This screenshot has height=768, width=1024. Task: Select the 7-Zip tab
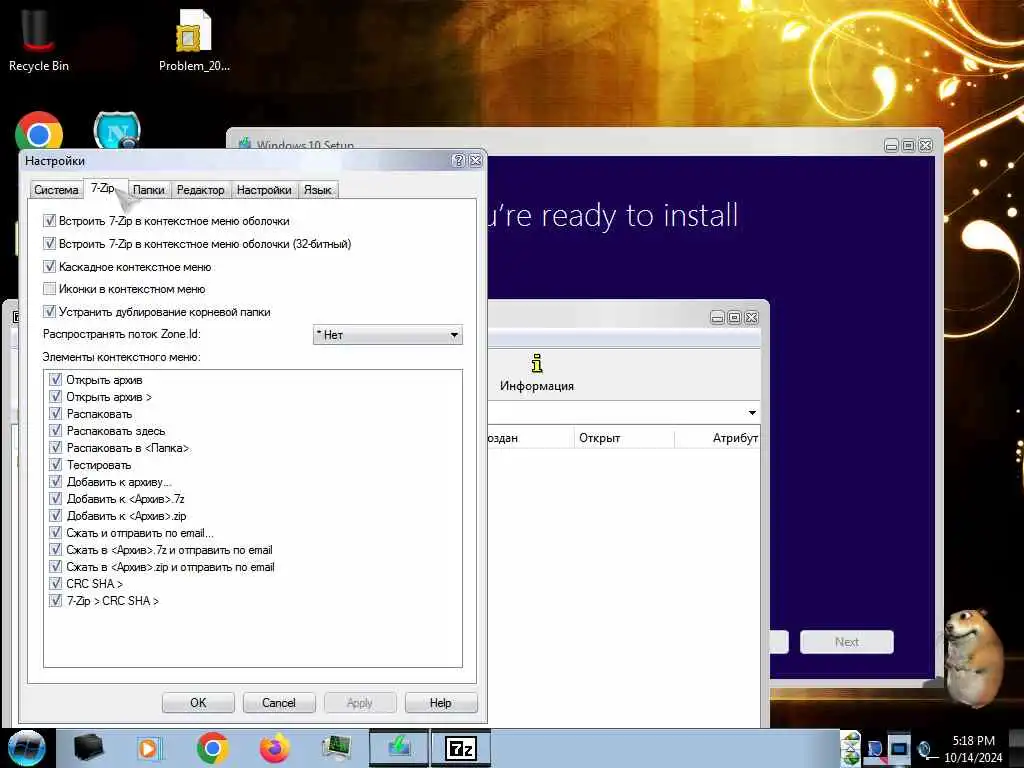(x=104, y=188)
